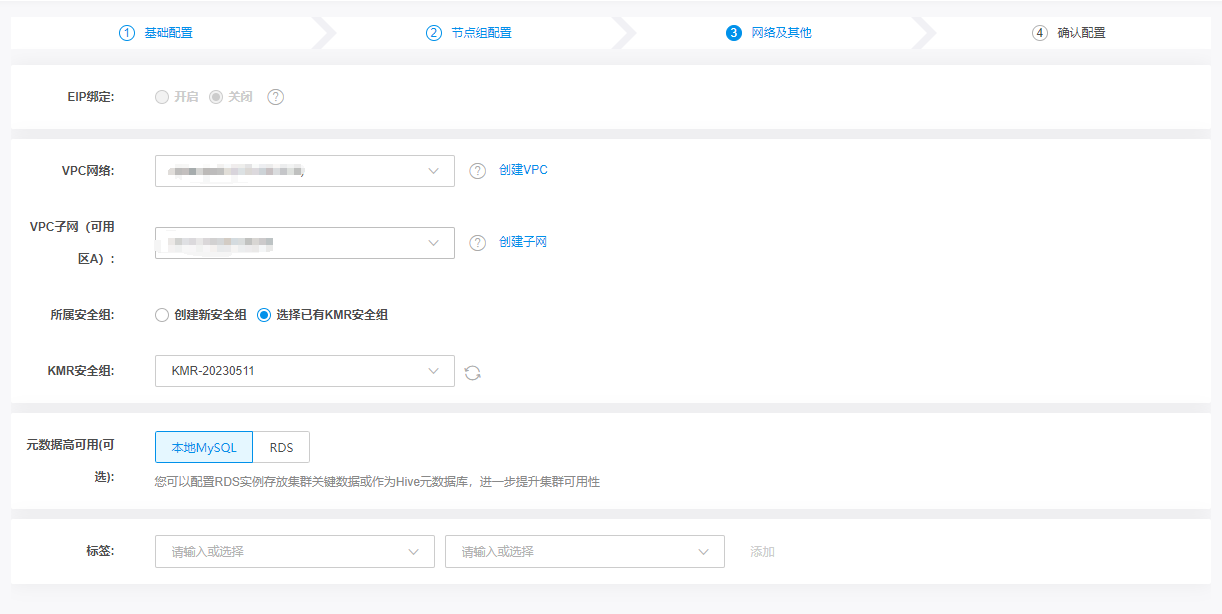Select the 开启 EIP radio option

tap(162, 97)
